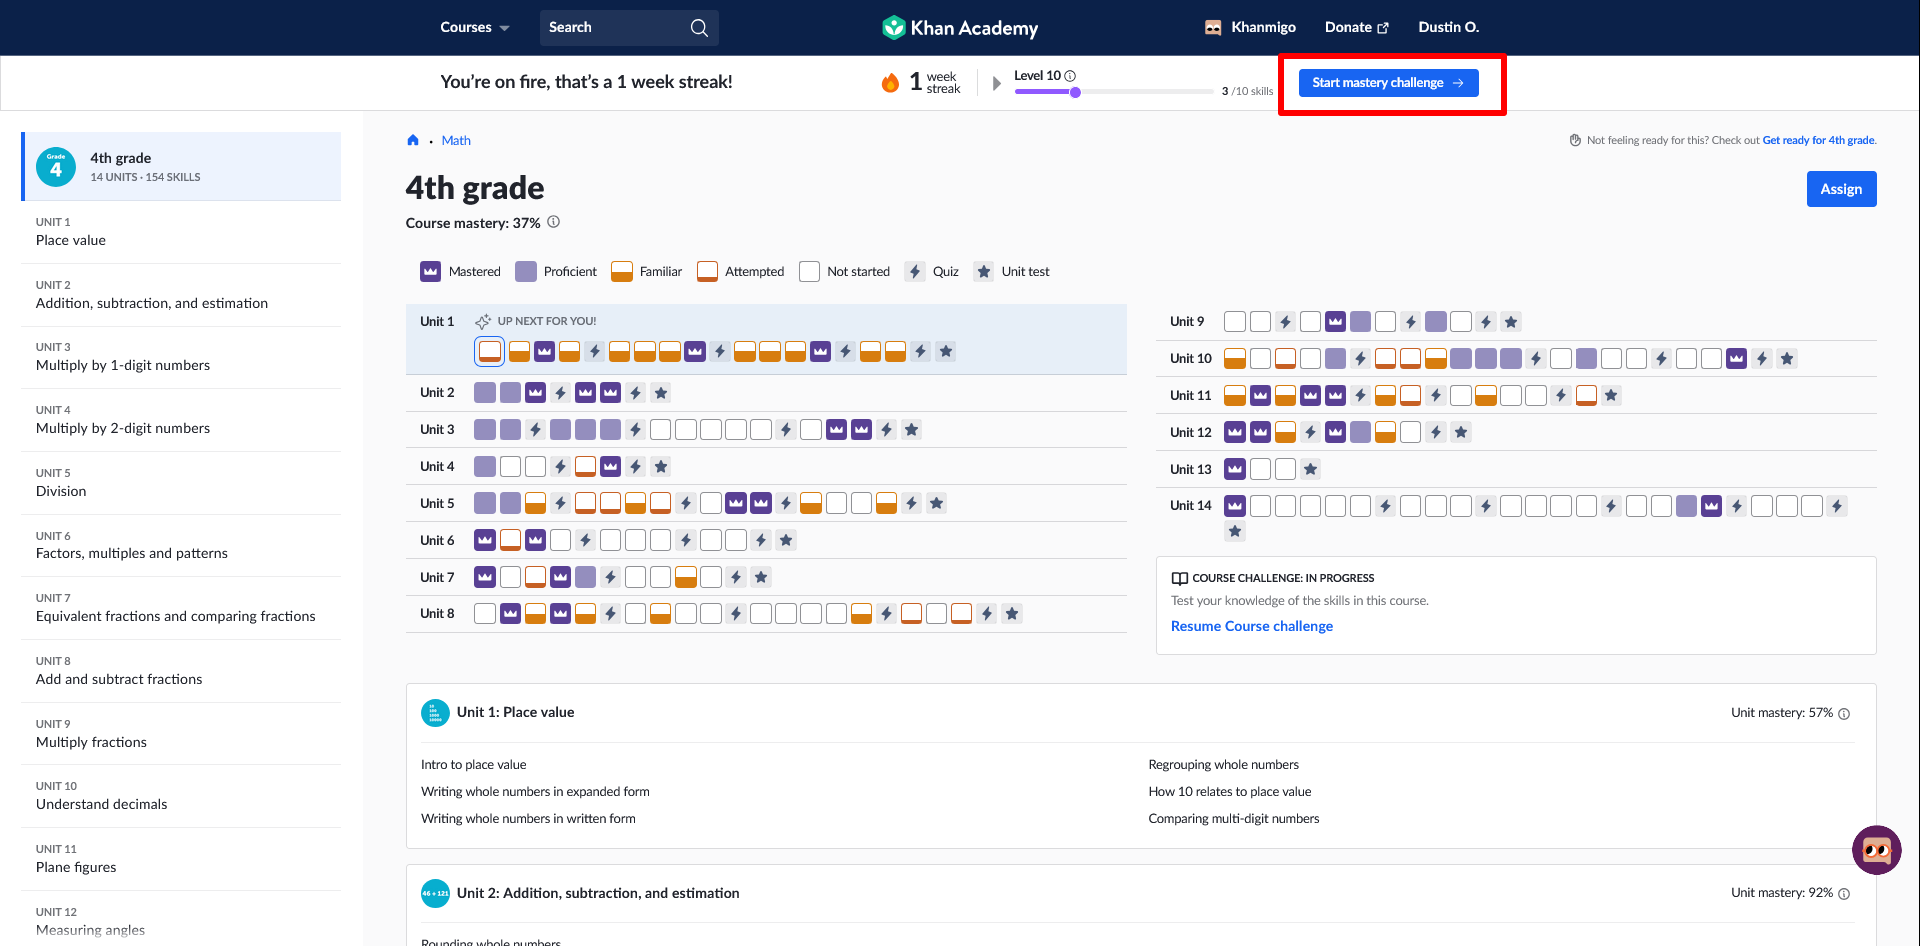Open Unit 4 unit test star
The width and height of the screenshot is (1920, 946).
[661, 467]
